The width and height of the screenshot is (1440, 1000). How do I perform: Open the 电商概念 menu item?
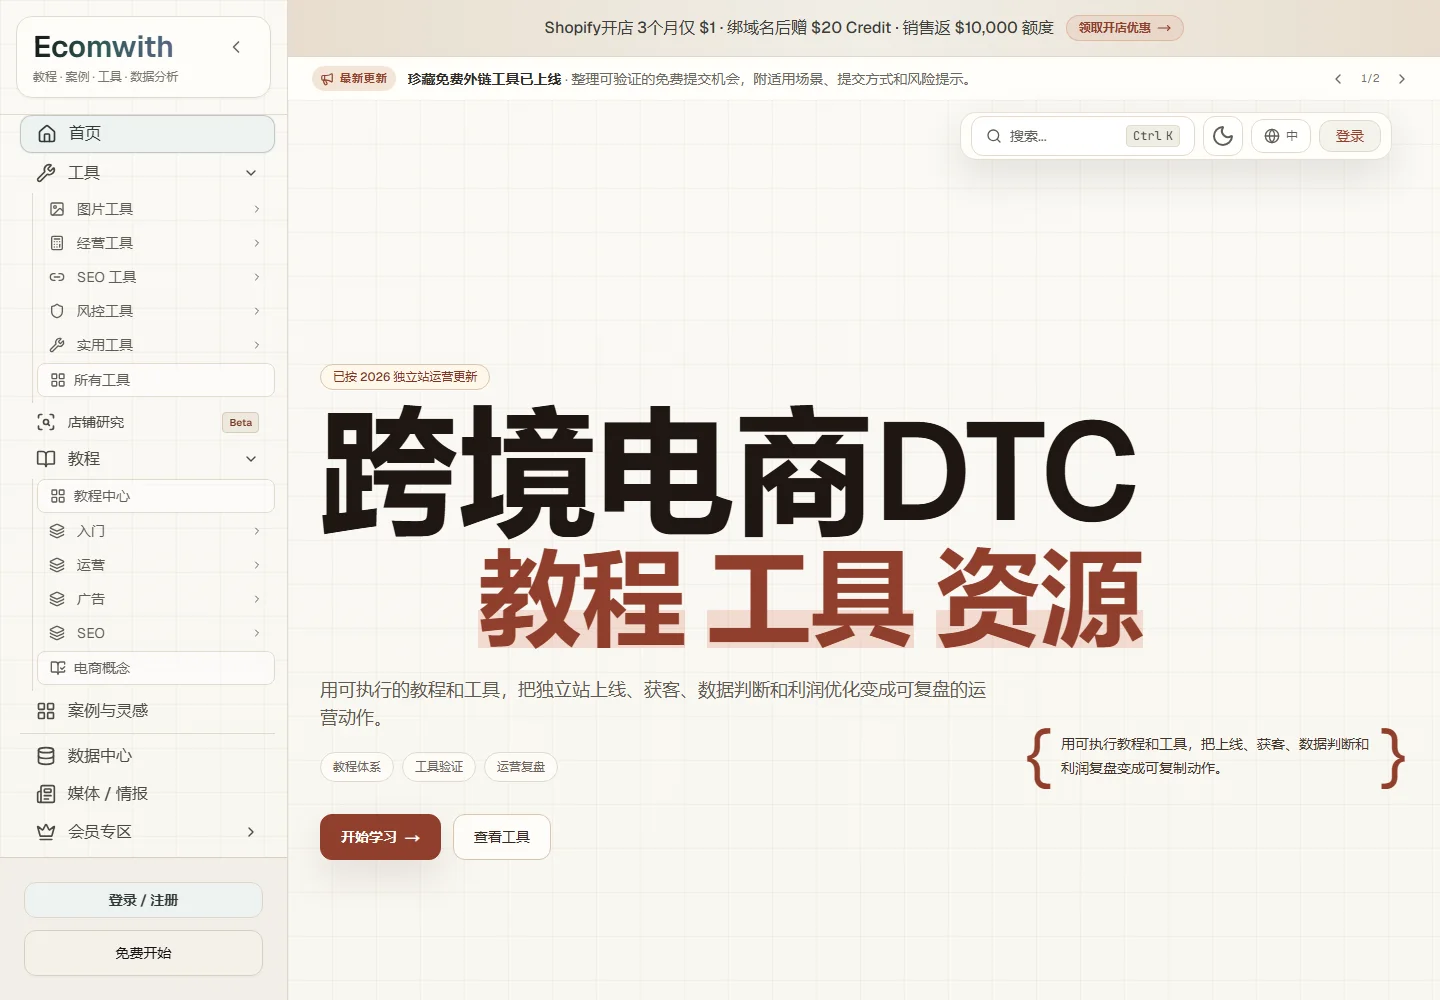[x=156, y=668]
